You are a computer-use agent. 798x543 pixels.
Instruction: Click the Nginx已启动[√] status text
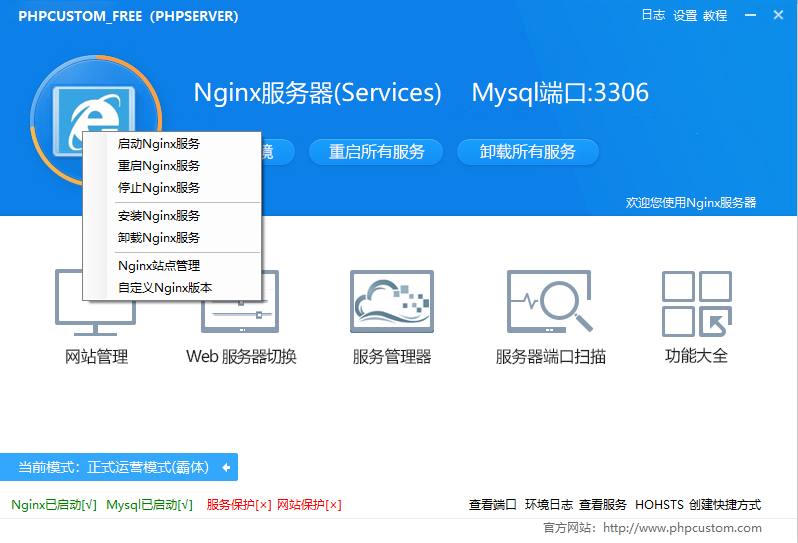click(x=54, y=505)
